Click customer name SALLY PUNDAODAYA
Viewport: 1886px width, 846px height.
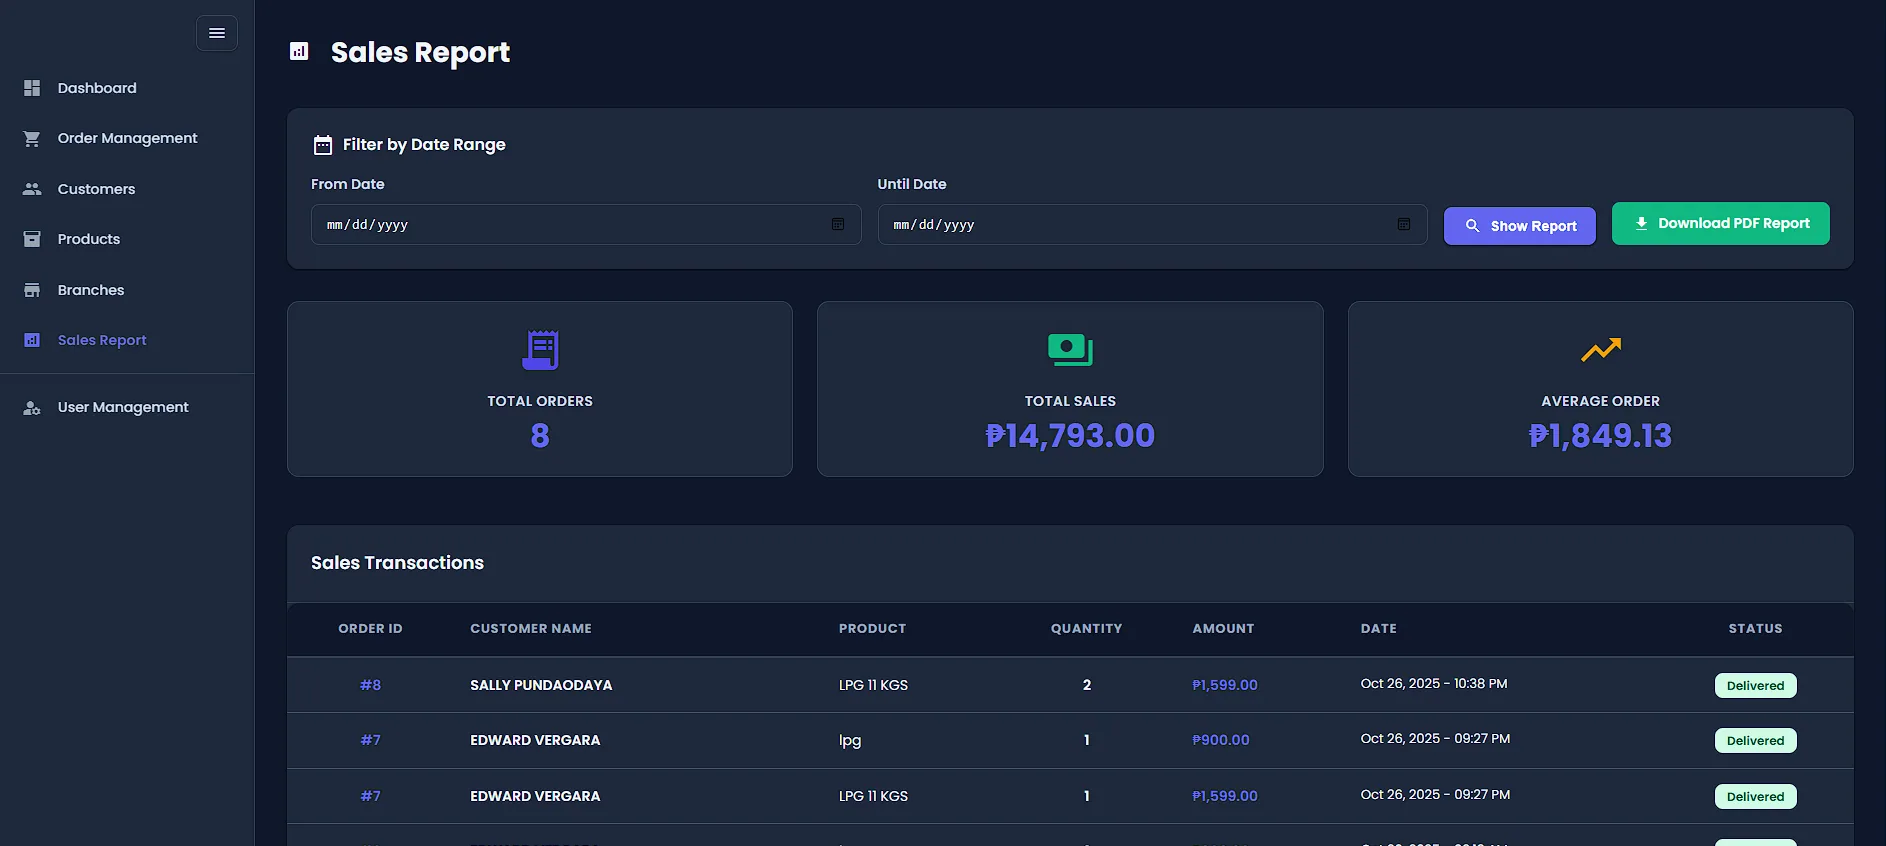click(541, 685)
